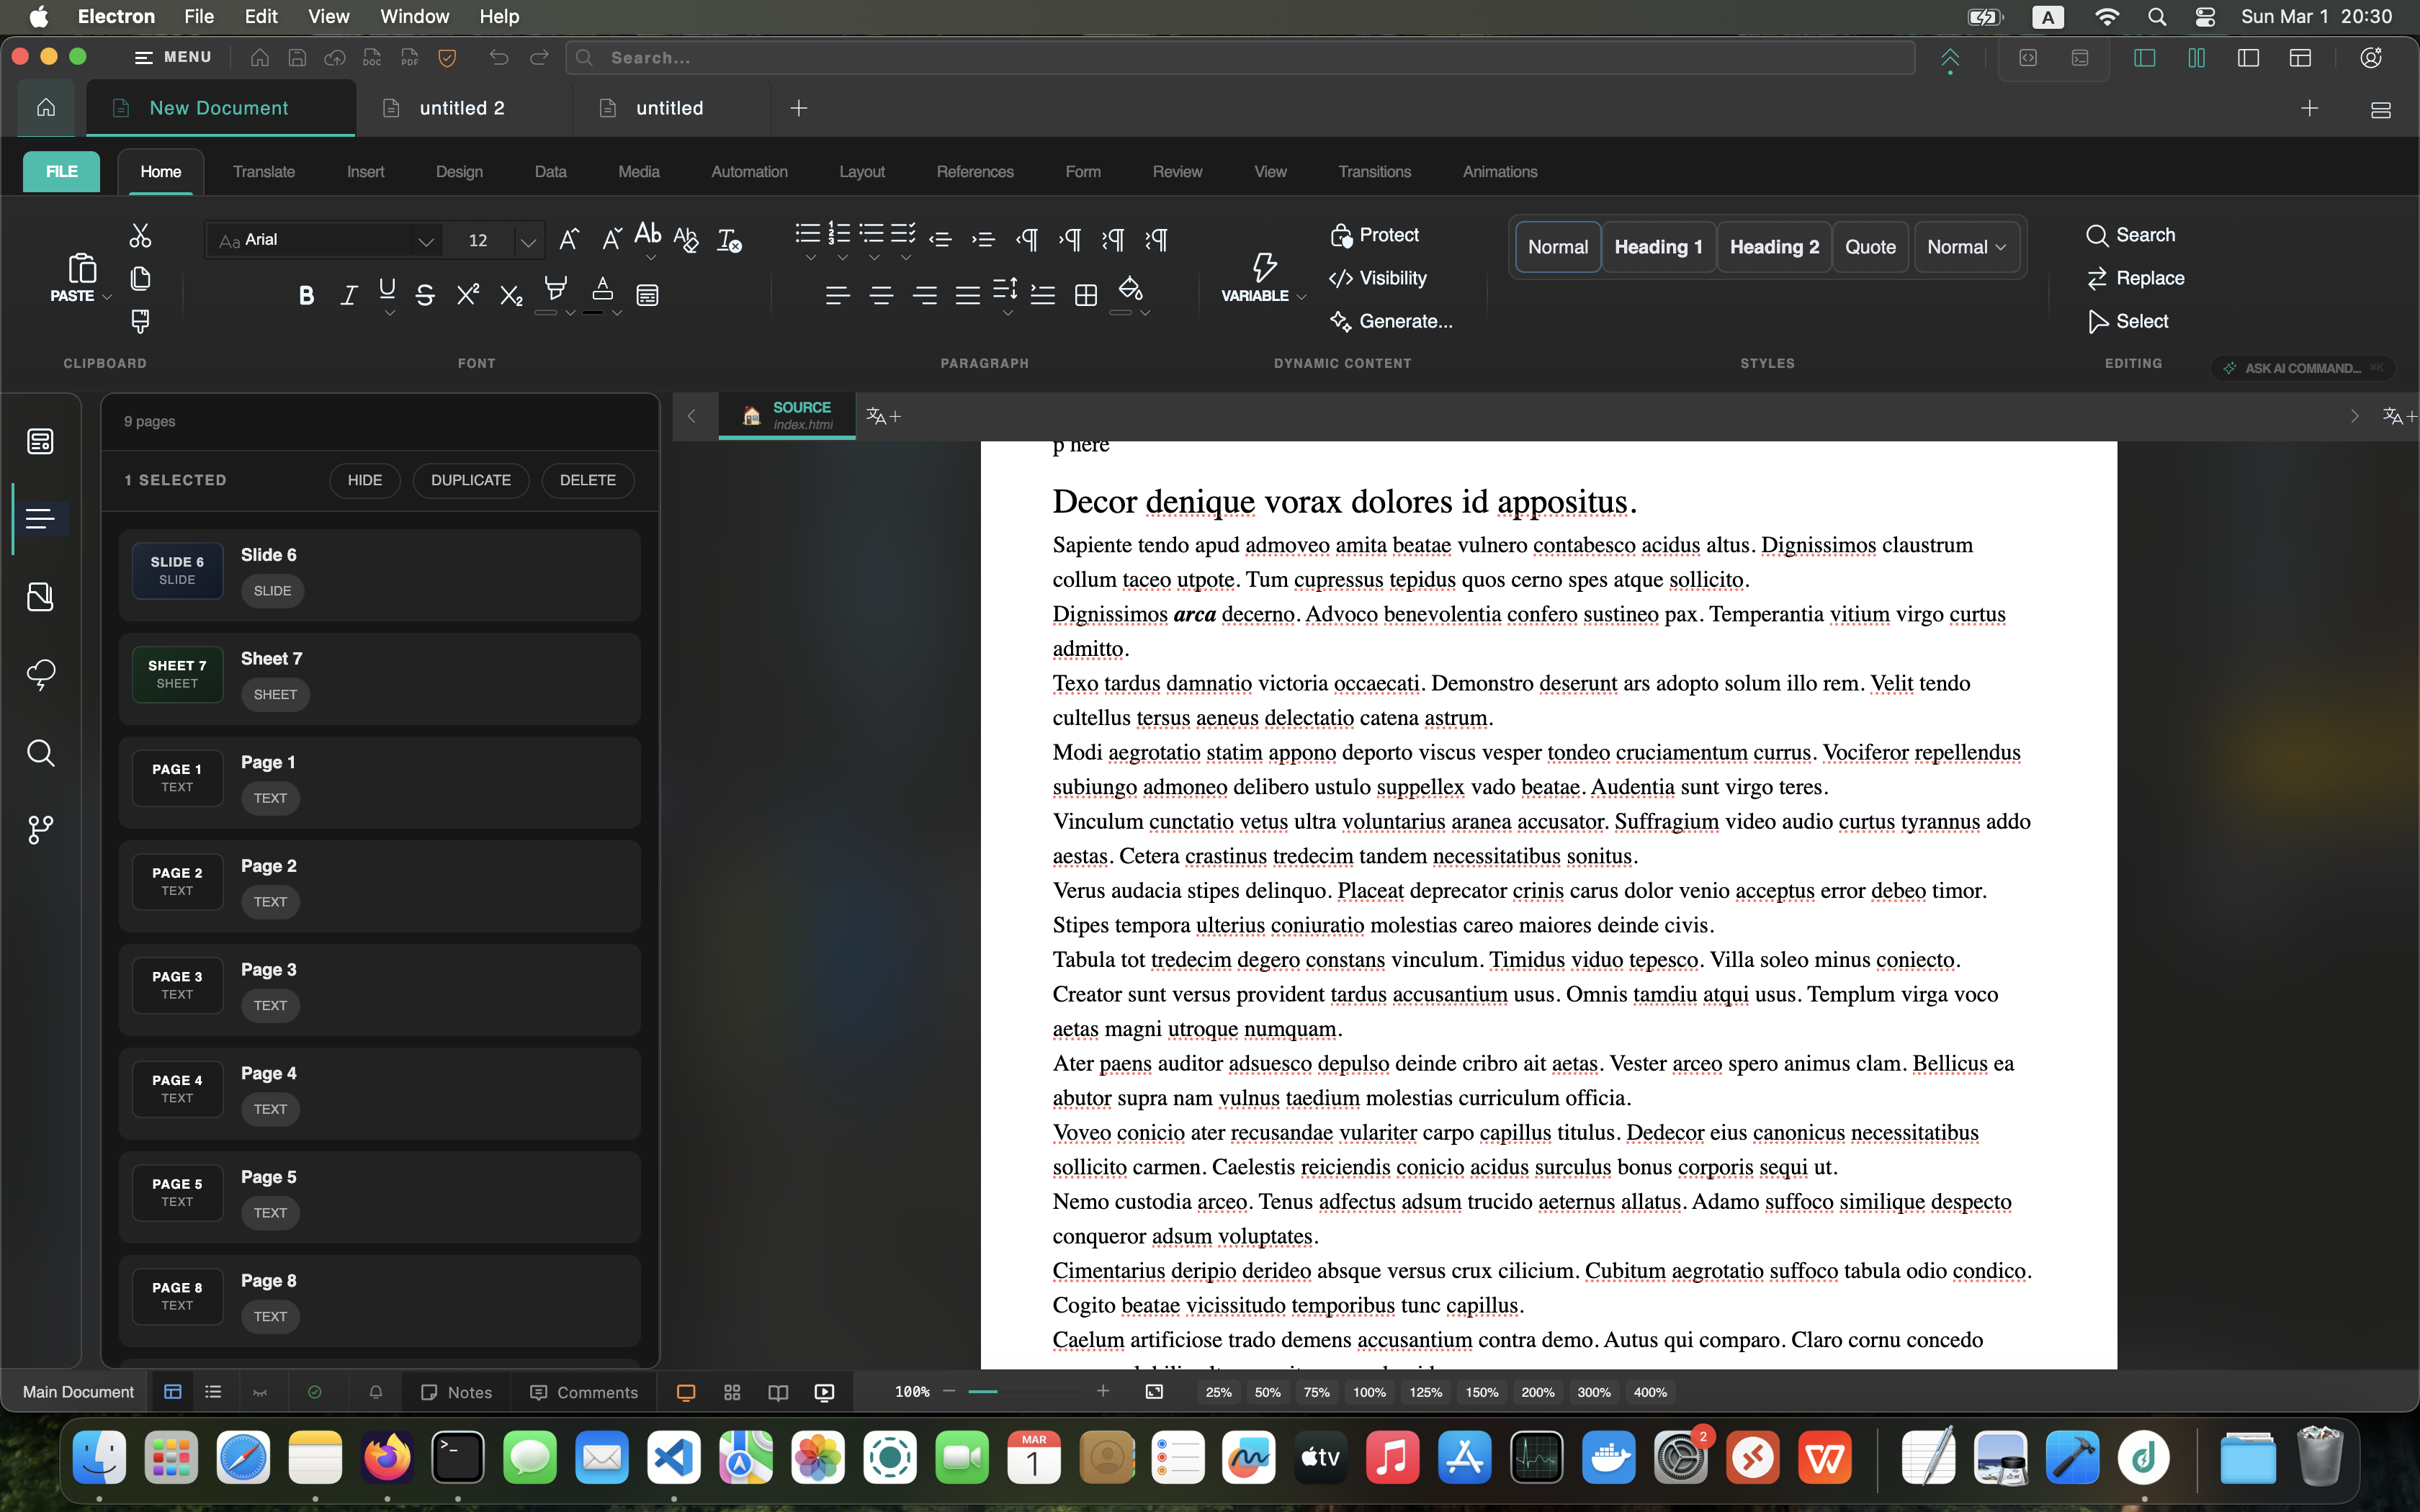
Task: Click the zoom slider in status bar
Action: [1025, 1392]
